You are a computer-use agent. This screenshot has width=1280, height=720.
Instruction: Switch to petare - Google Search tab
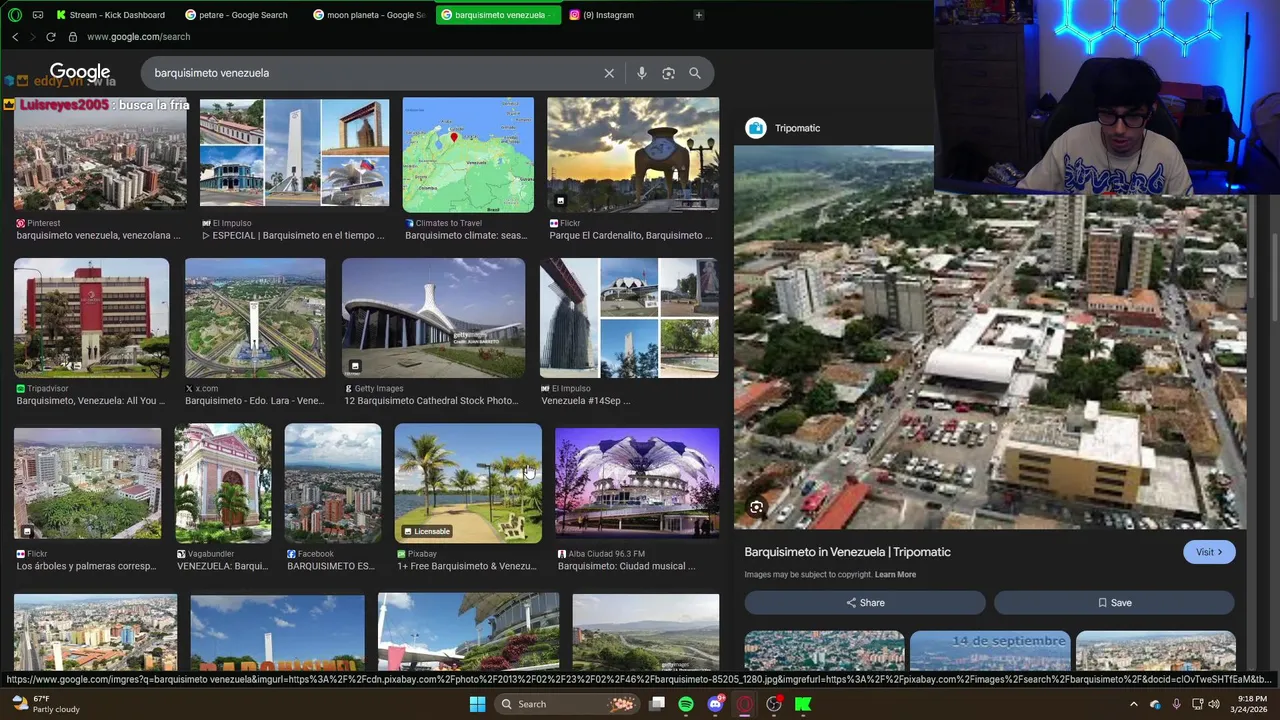click(x=238, y=15)
